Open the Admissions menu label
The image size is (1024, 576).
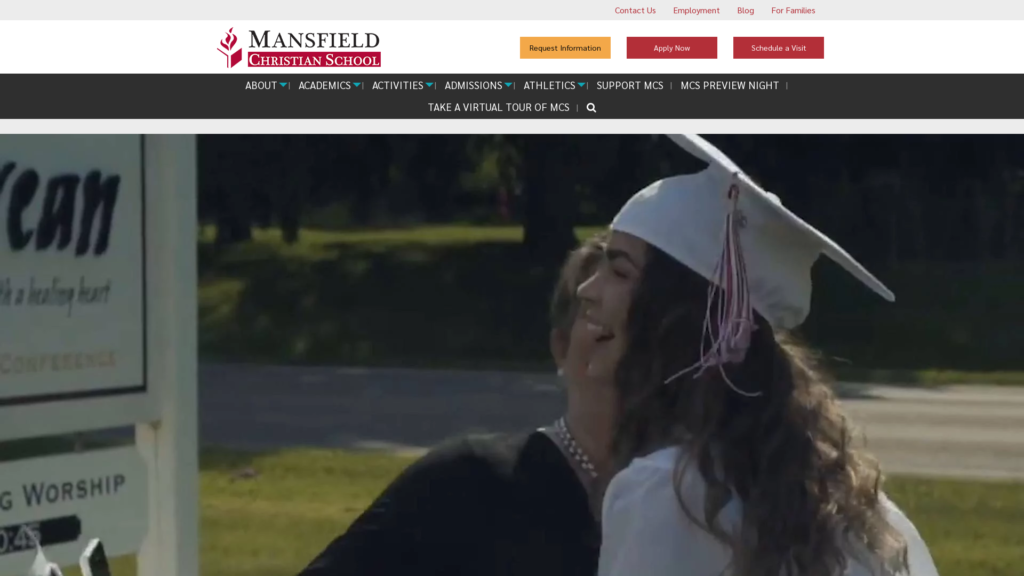(x=473, y=85)
